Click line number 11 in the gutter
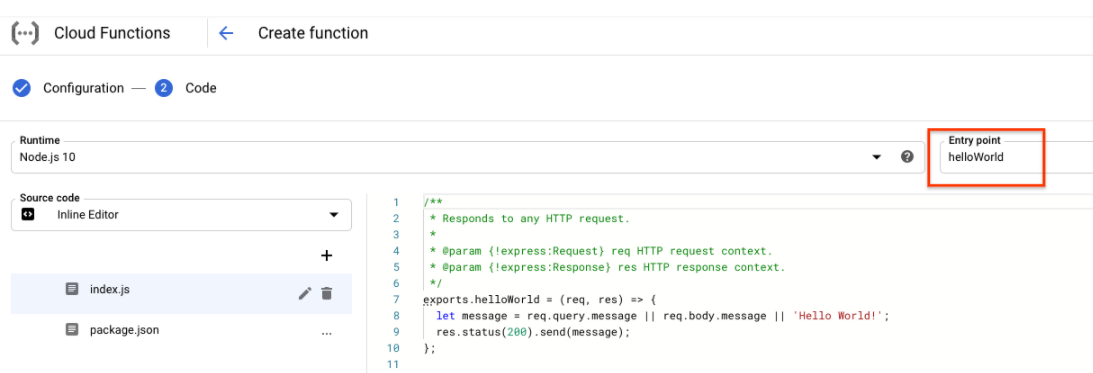Screen dimensions: 1093x373 click(393, 365)
